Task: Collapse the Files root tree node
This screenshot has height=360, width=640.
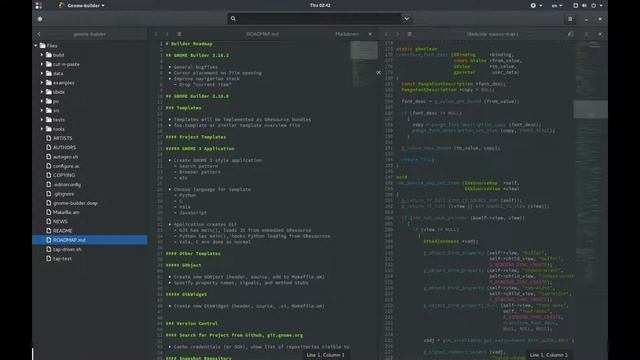Action: [x=36, y=46]
